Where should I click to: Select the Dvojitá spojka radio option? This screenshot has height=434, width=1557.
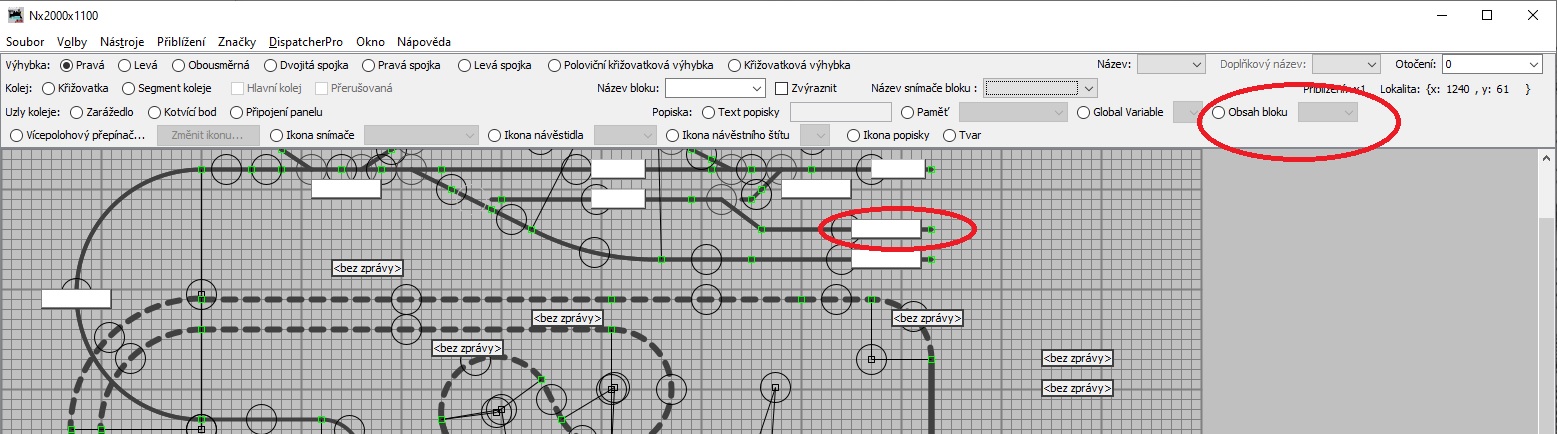click(271, 65)
